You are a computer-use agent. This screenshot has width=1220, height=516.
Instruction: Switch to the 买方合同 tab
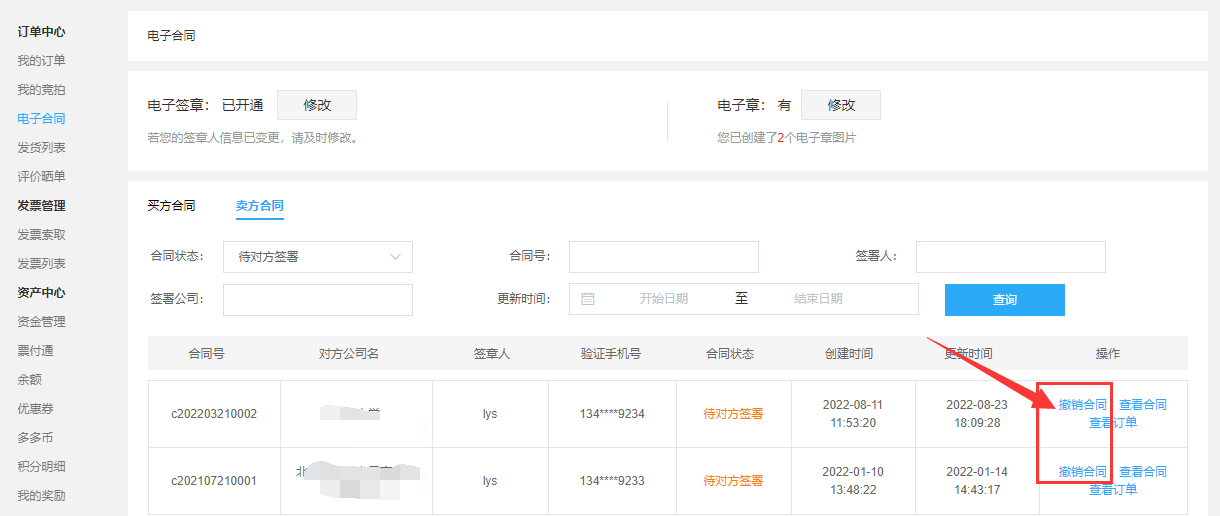pos(171,206)
